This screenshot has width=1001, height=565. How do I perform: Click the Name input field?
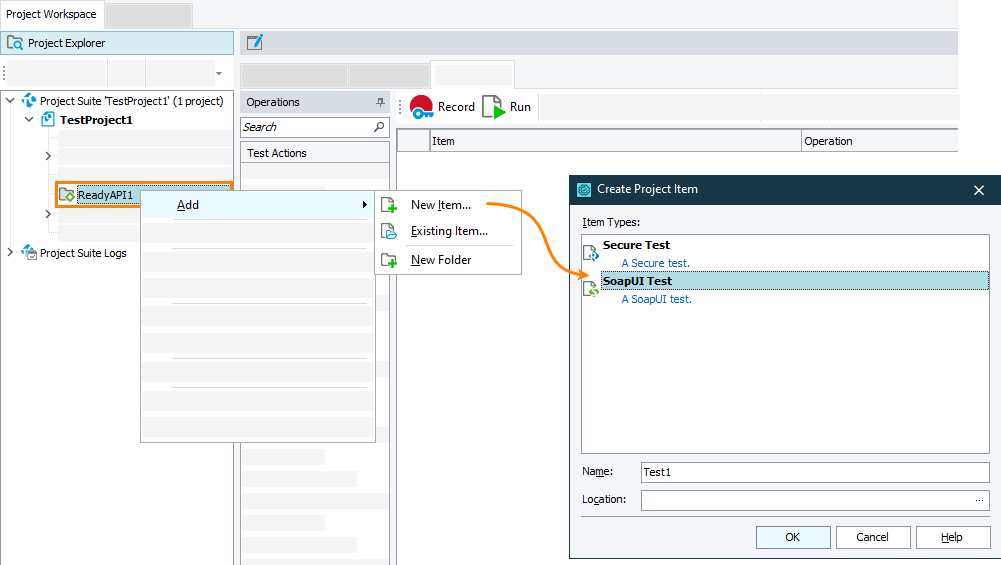click(x=813, y=472)
